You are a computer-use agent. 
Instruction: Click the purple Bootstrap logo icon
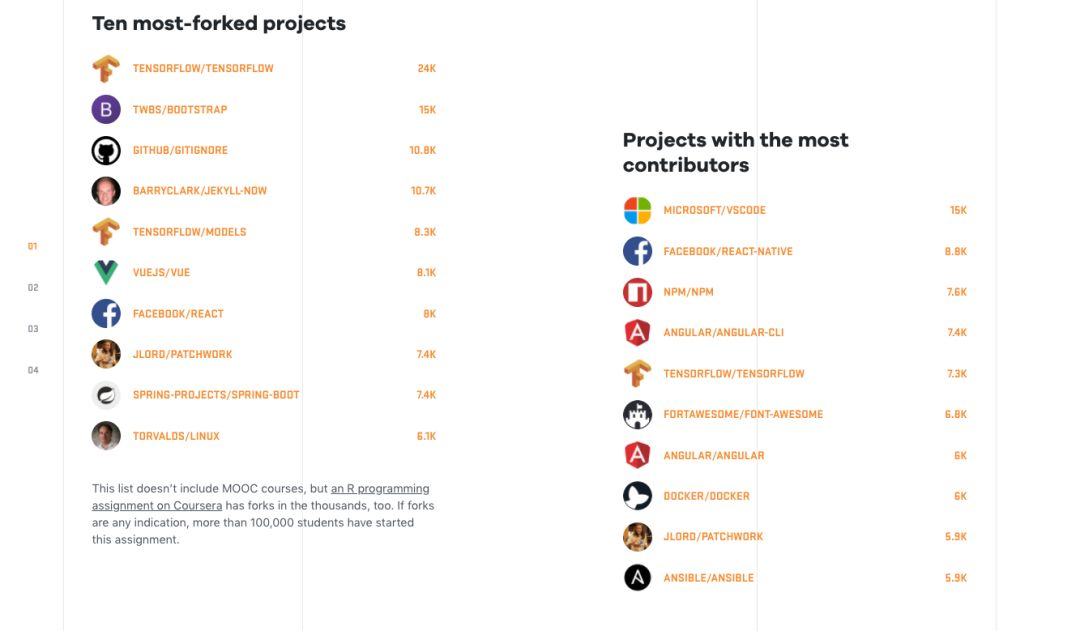[x=106, y=110]
